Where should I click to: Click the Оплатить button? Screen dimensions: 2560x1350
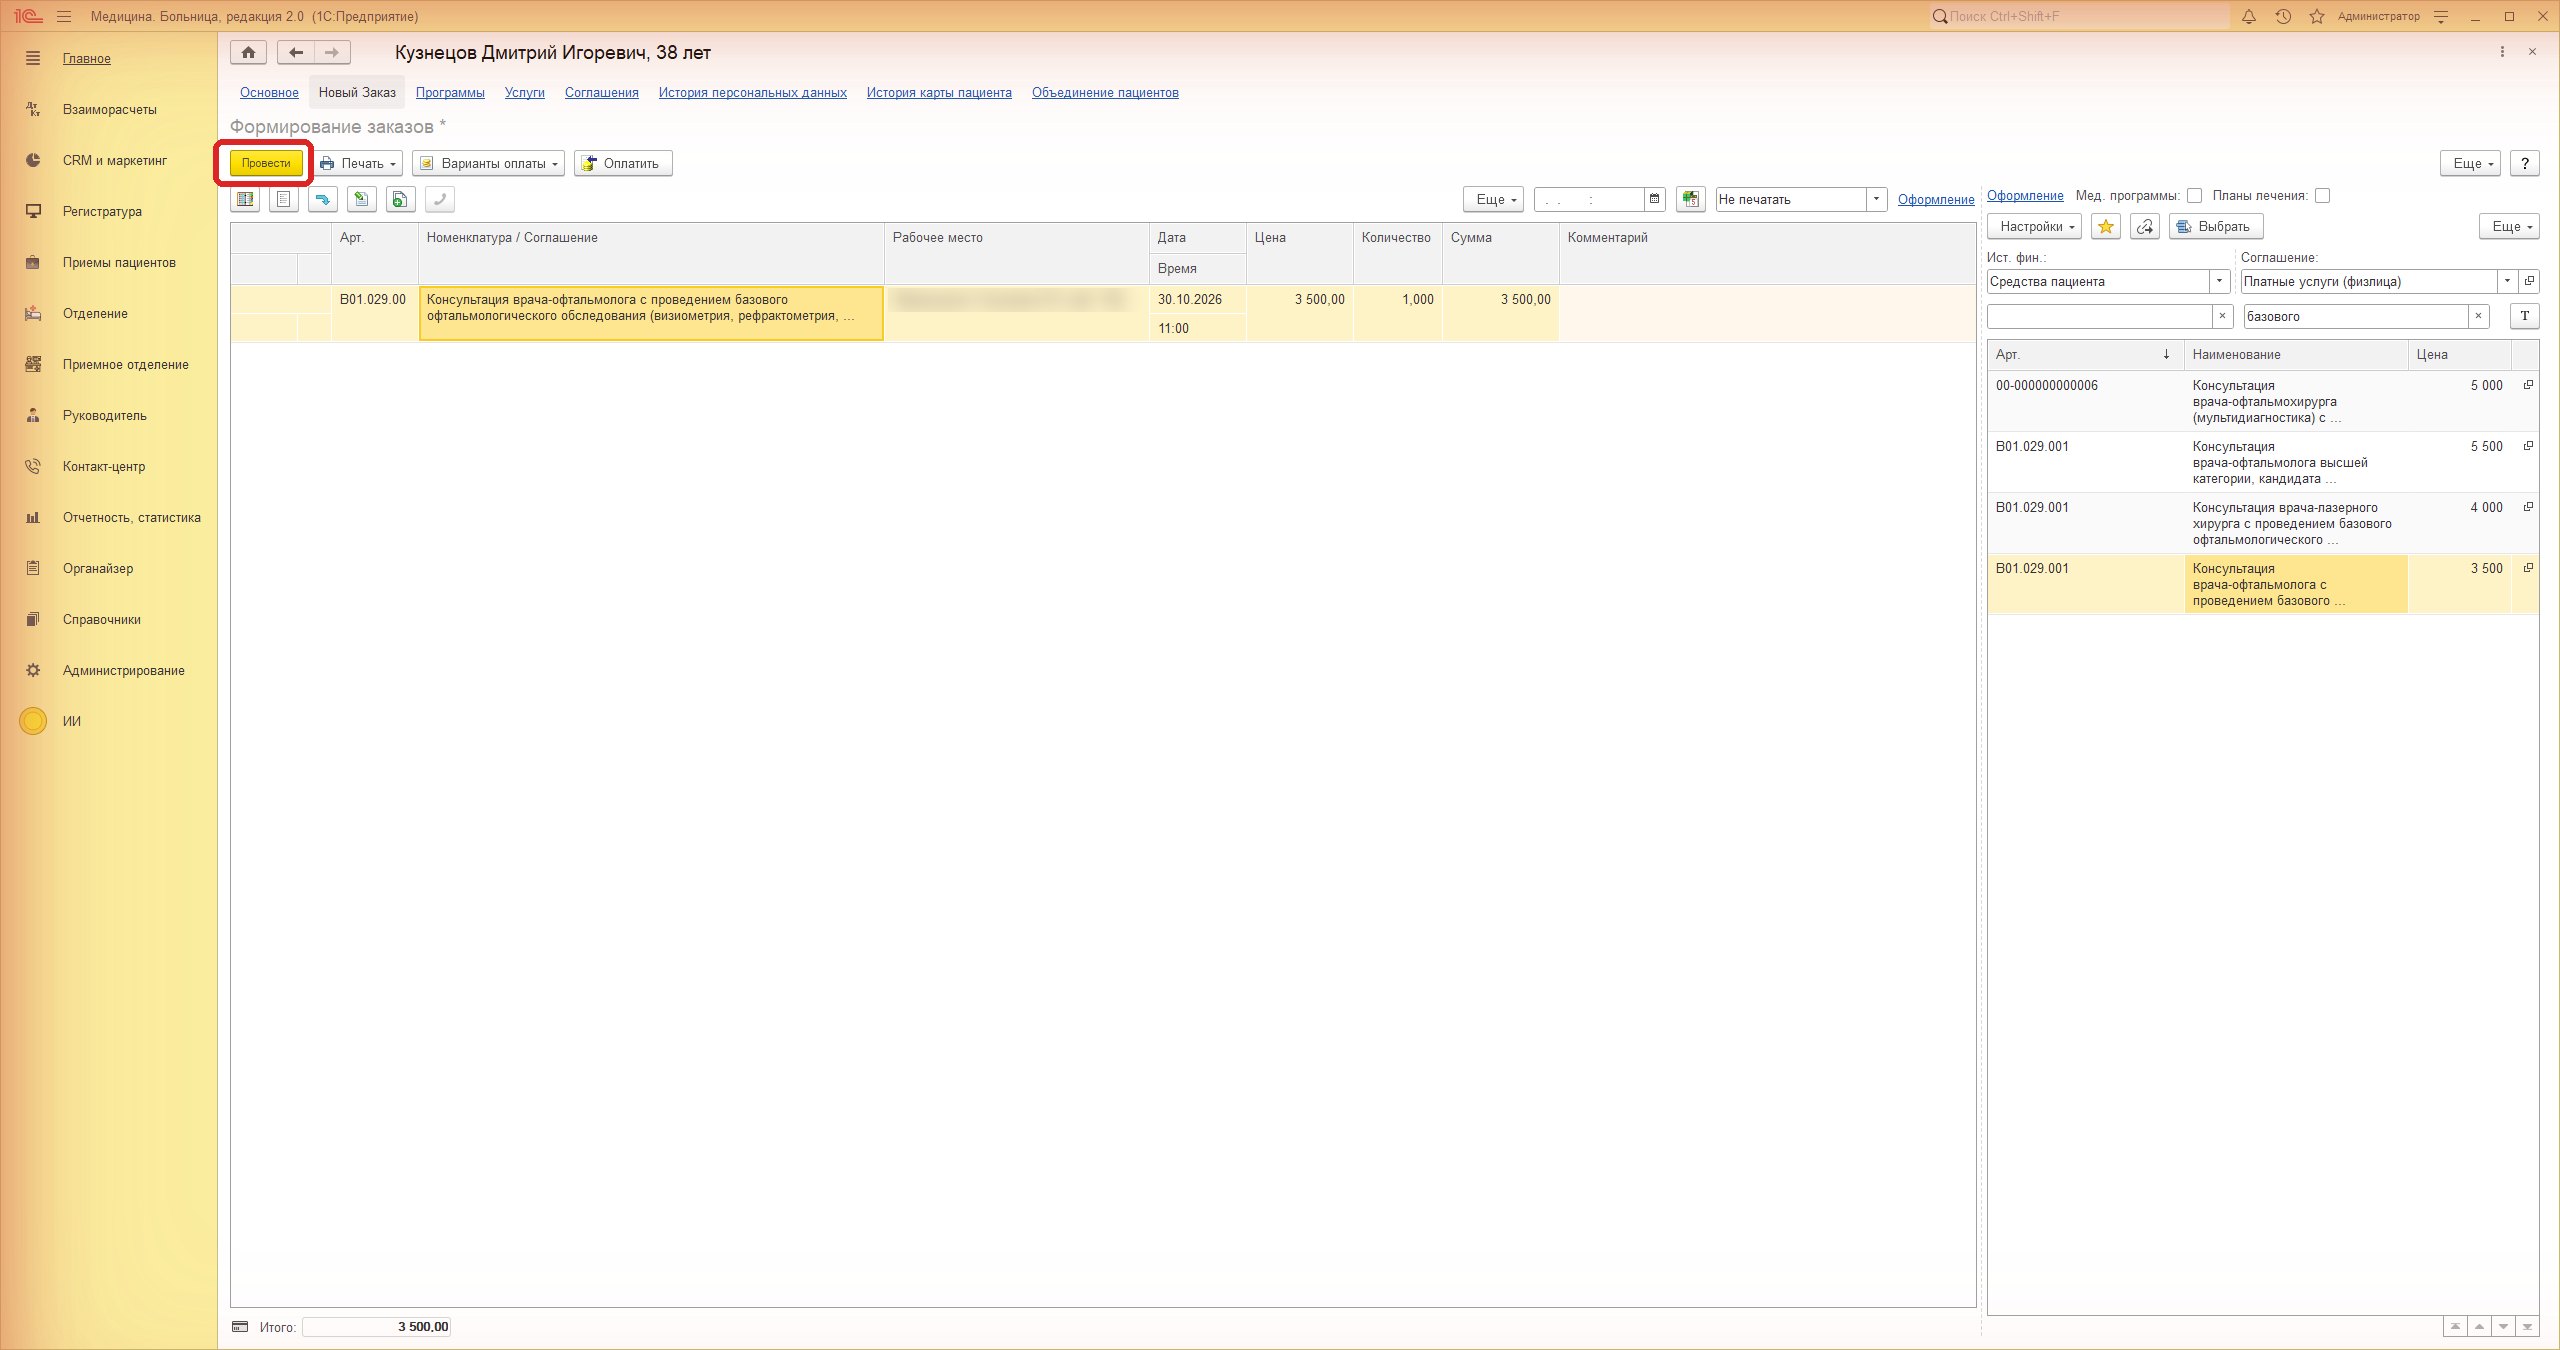[x=623, y=163]
